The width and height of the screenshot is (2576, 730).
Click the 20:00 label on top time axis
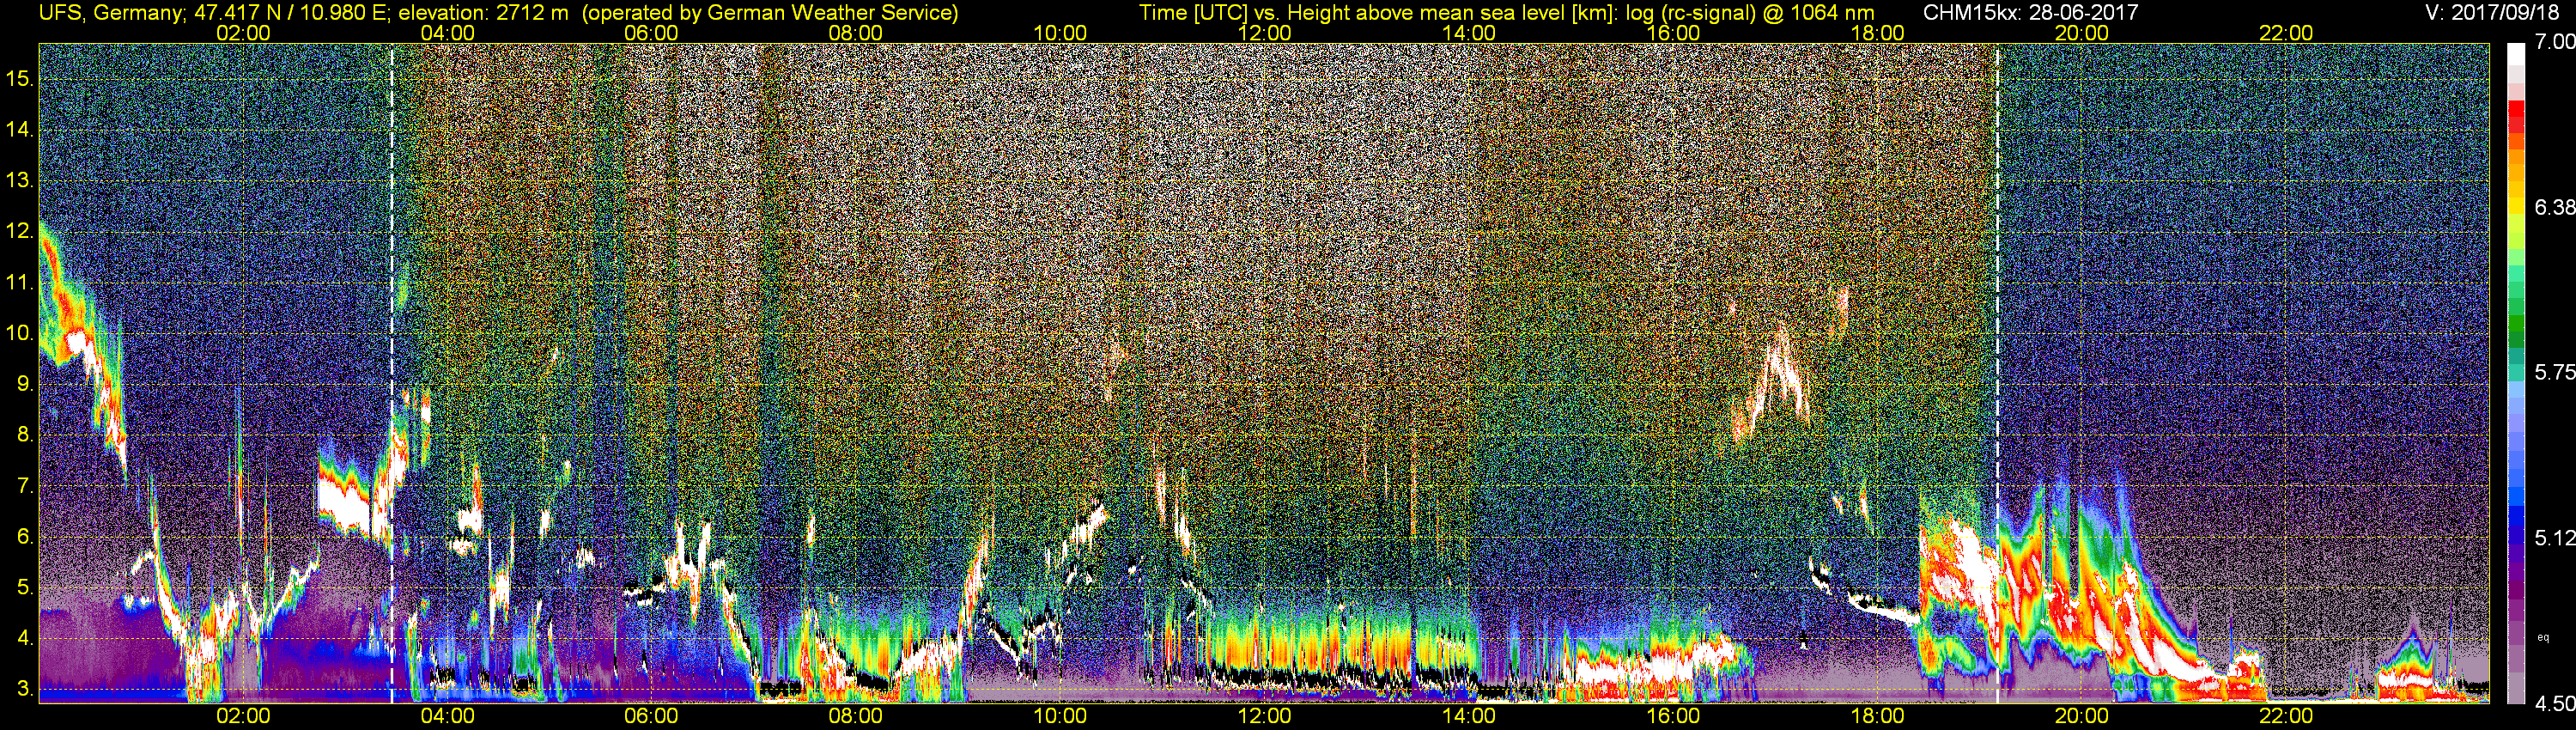(x=2082, y=33)
